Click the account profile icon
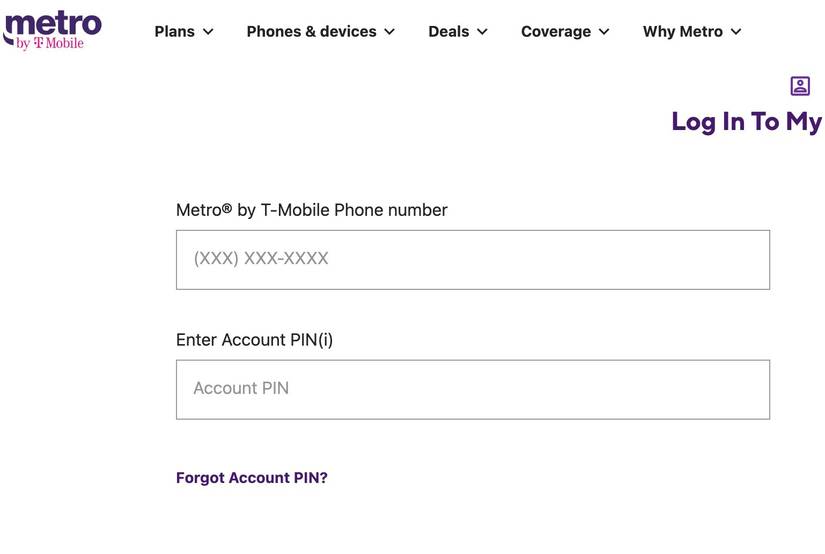Screen dimensions: 825x554 [x=800, y=86]
